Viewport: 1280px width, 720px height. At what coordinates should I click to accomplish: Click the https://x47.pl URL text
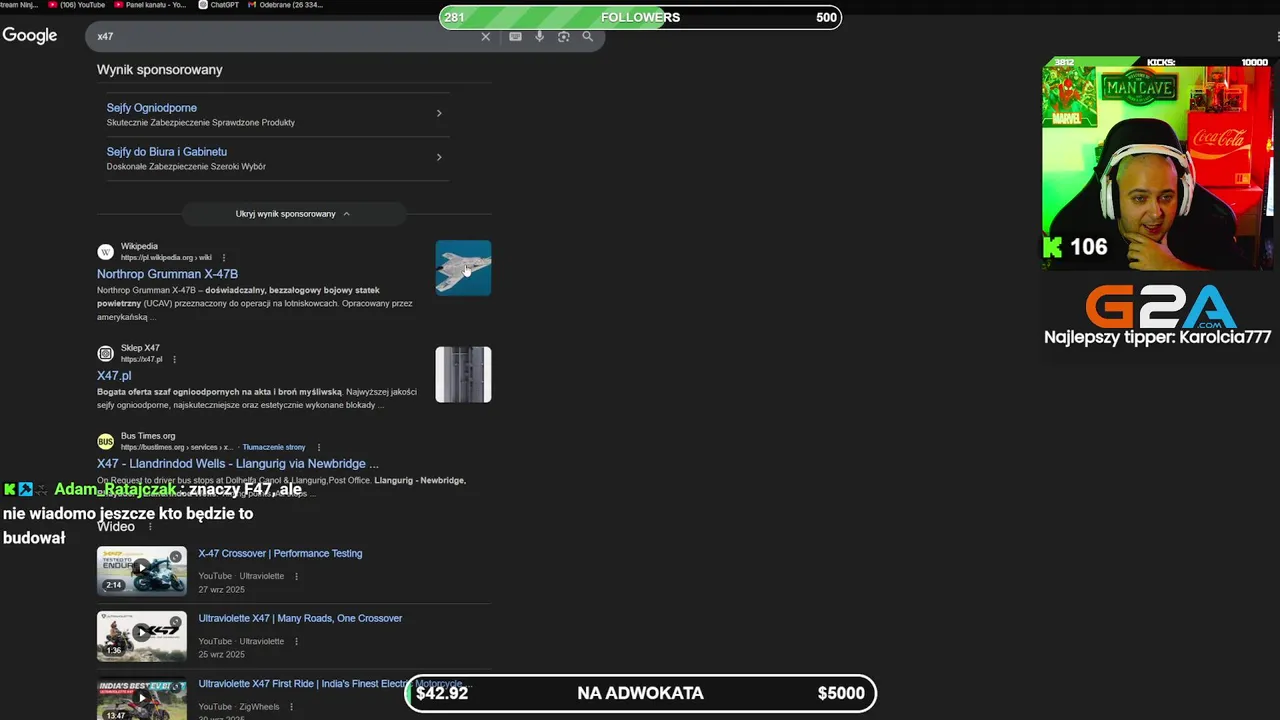pos(141,360)
